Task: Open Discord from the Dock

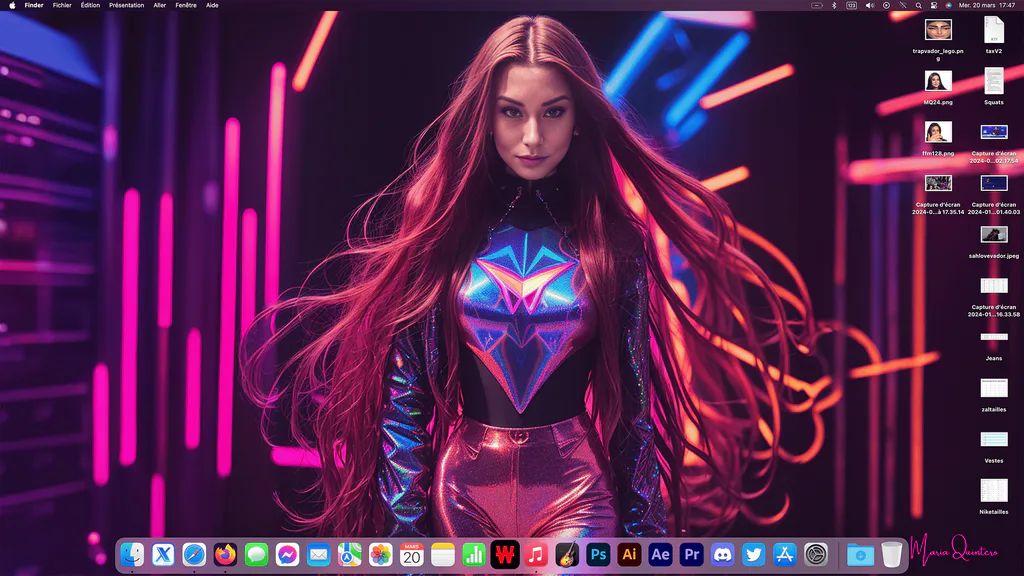Action: (722, 554)
